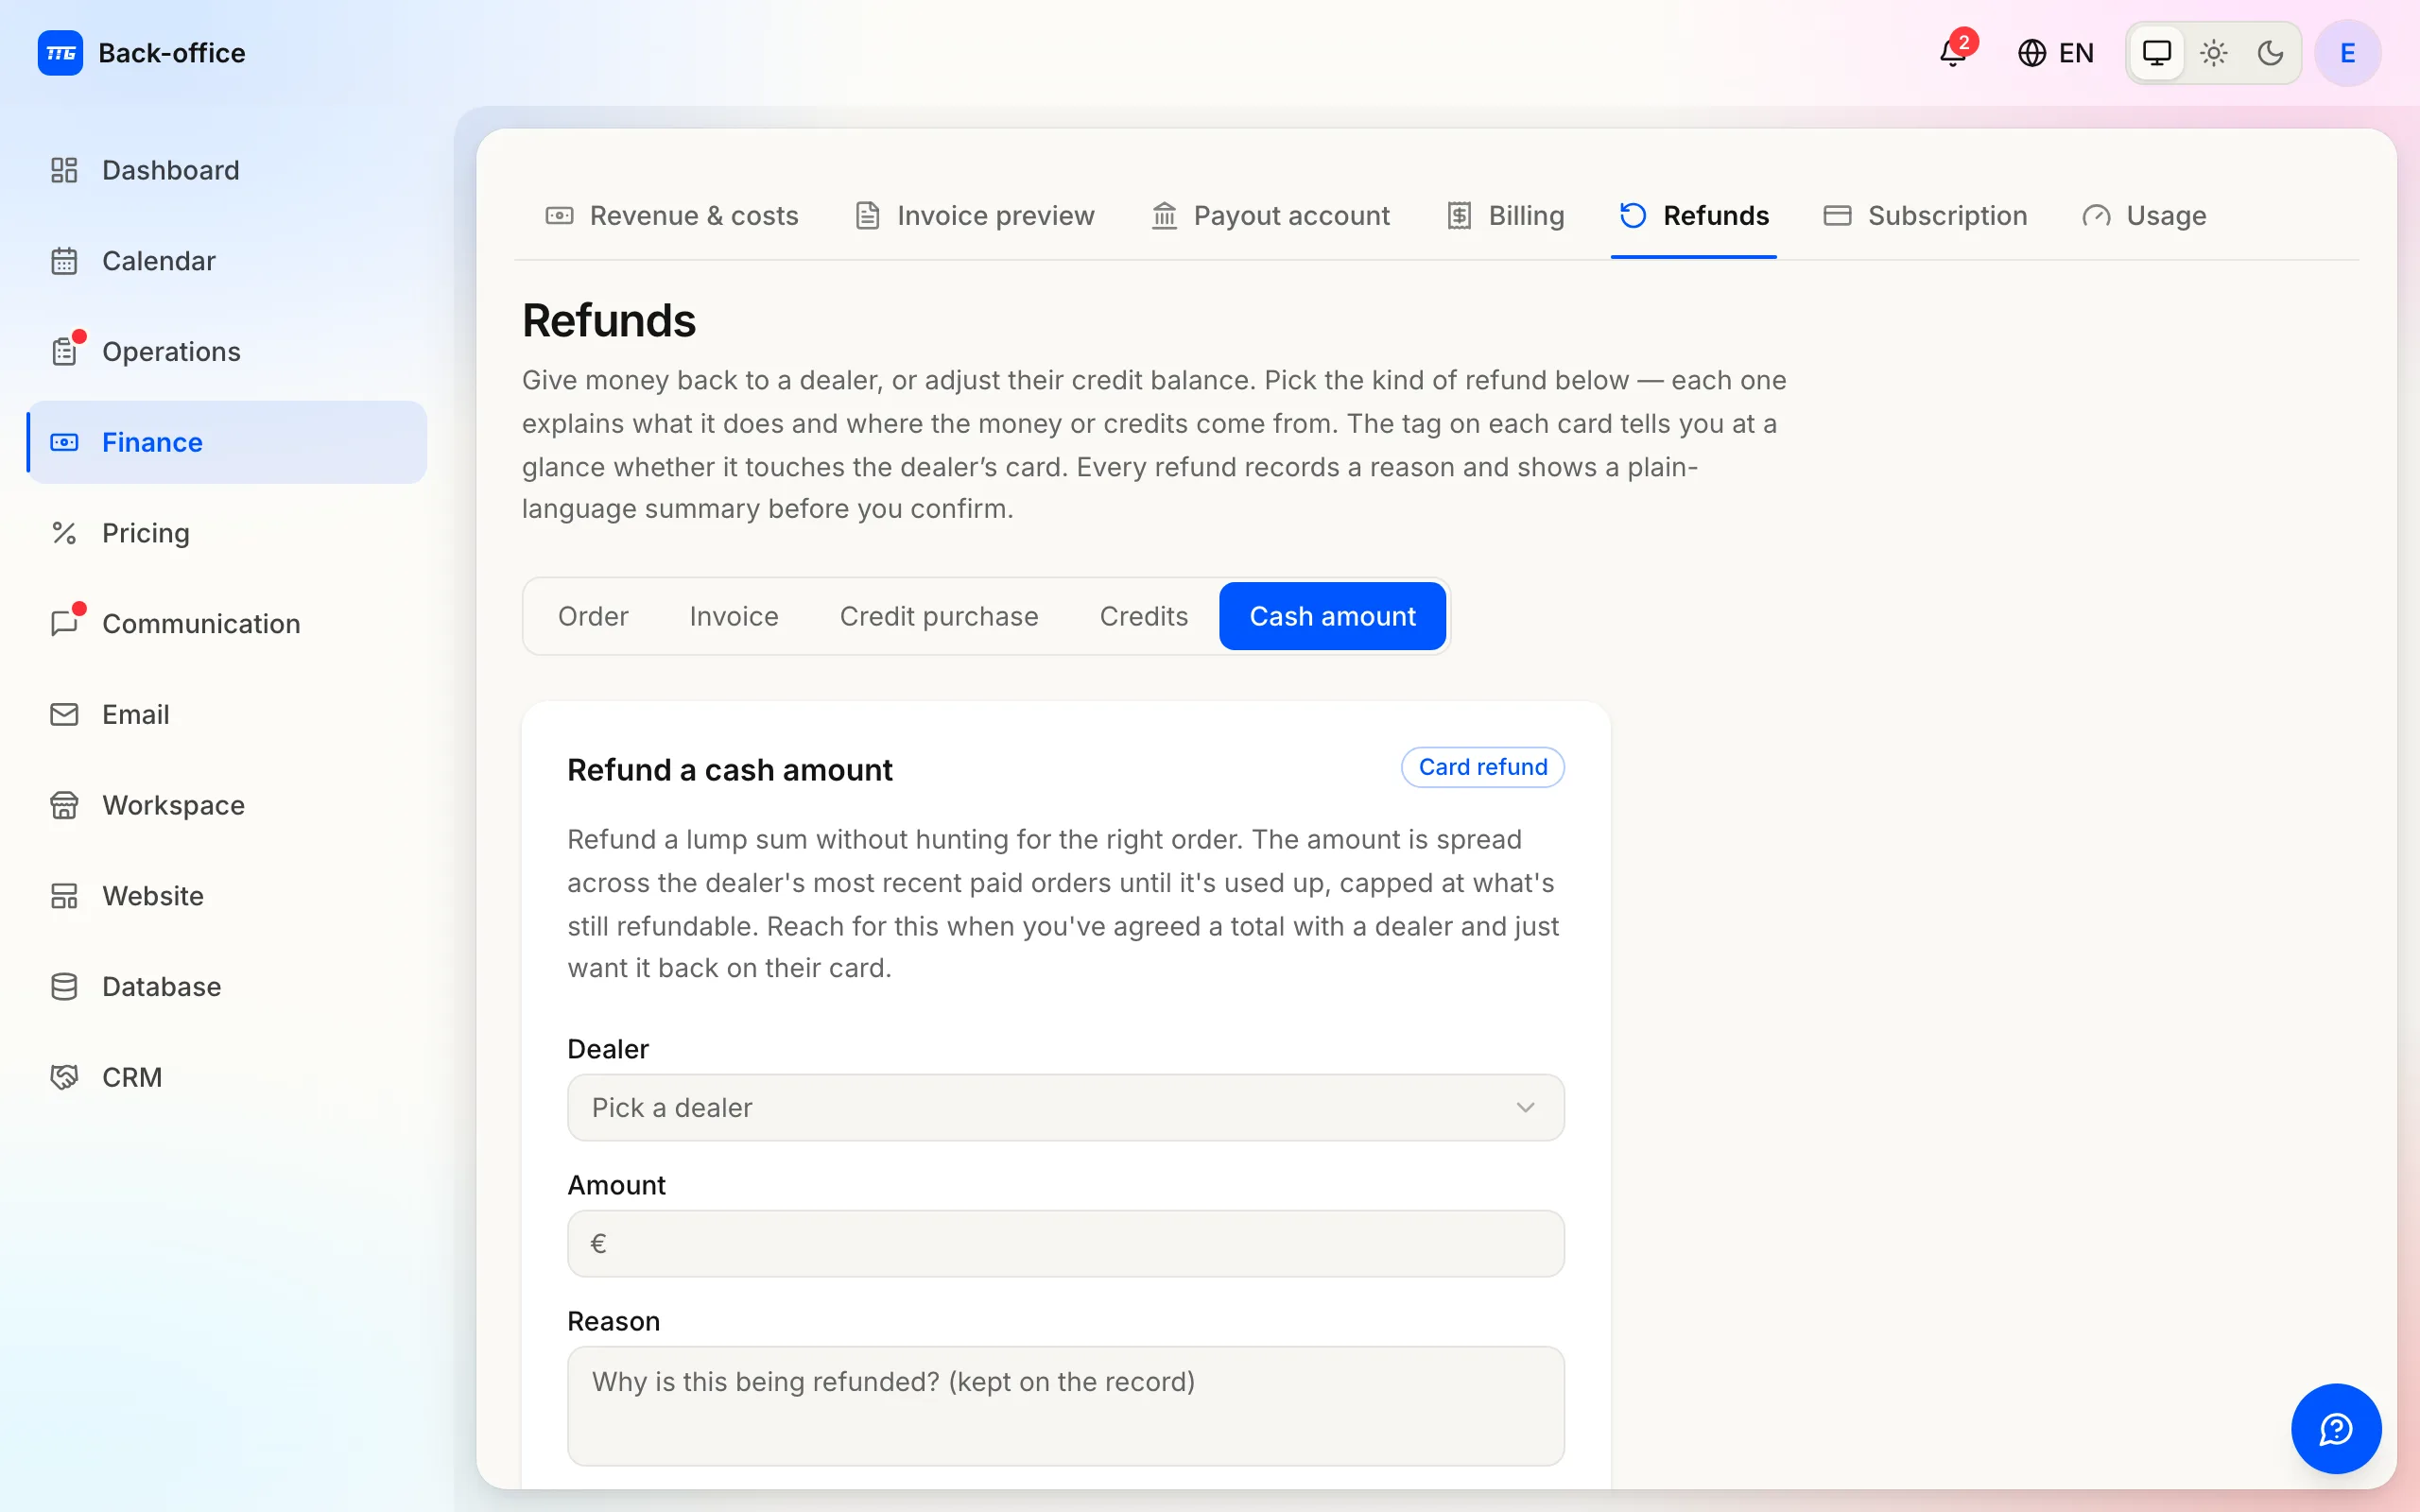Click the CRM handshake icon
The height and width of the screenshot is (1512, 2420).
point(64,1077)
